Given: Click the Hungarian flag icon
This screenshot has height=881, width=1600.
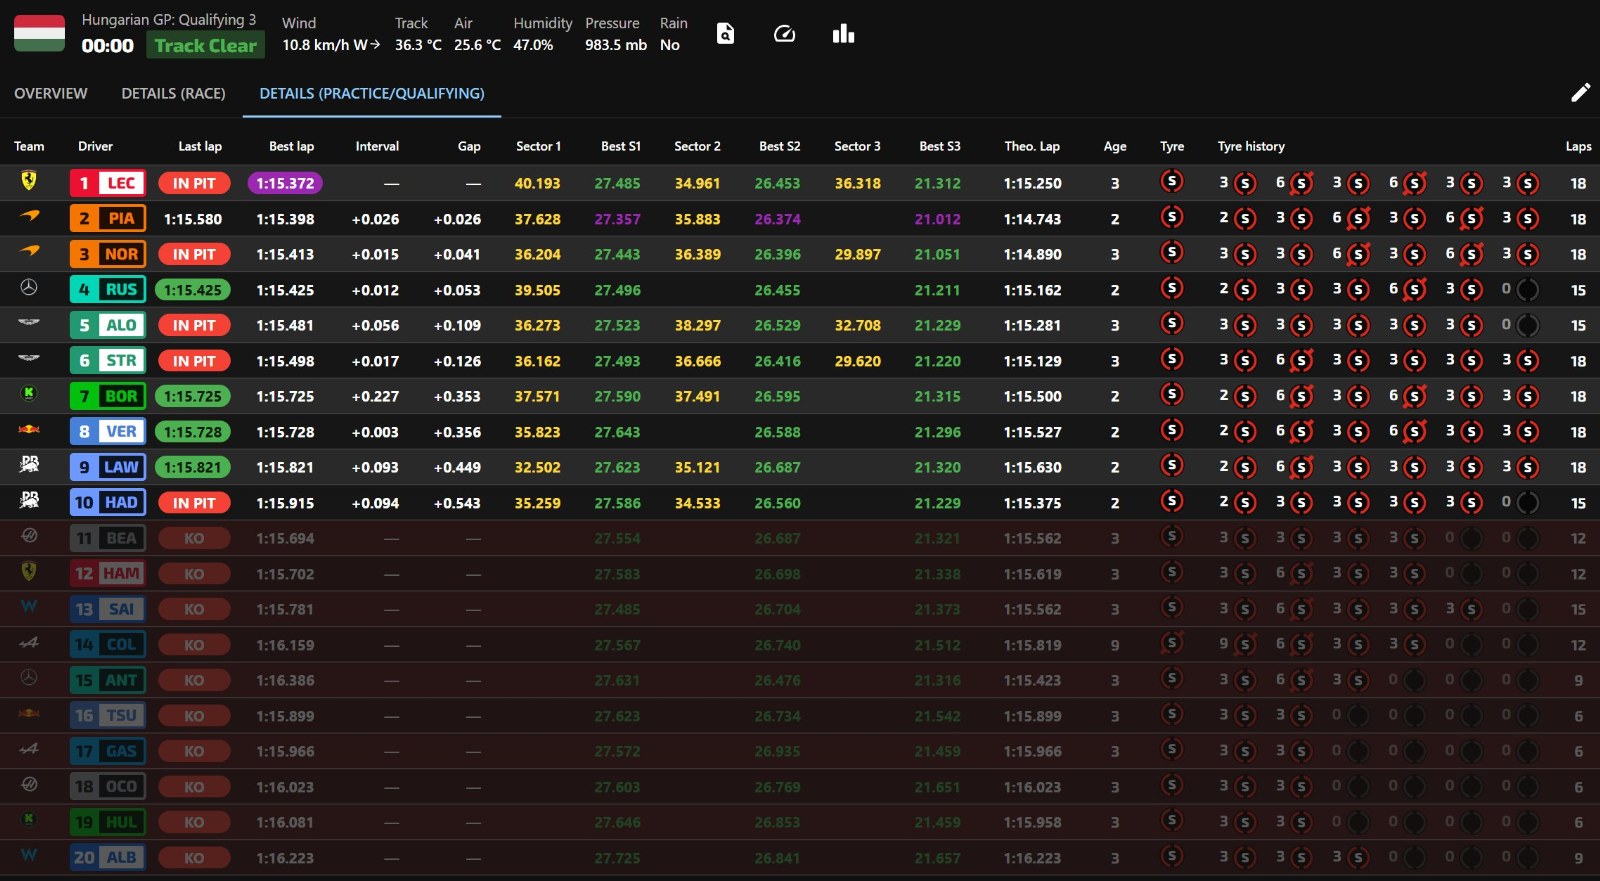Looking at the screenshot, I should 39,33.
